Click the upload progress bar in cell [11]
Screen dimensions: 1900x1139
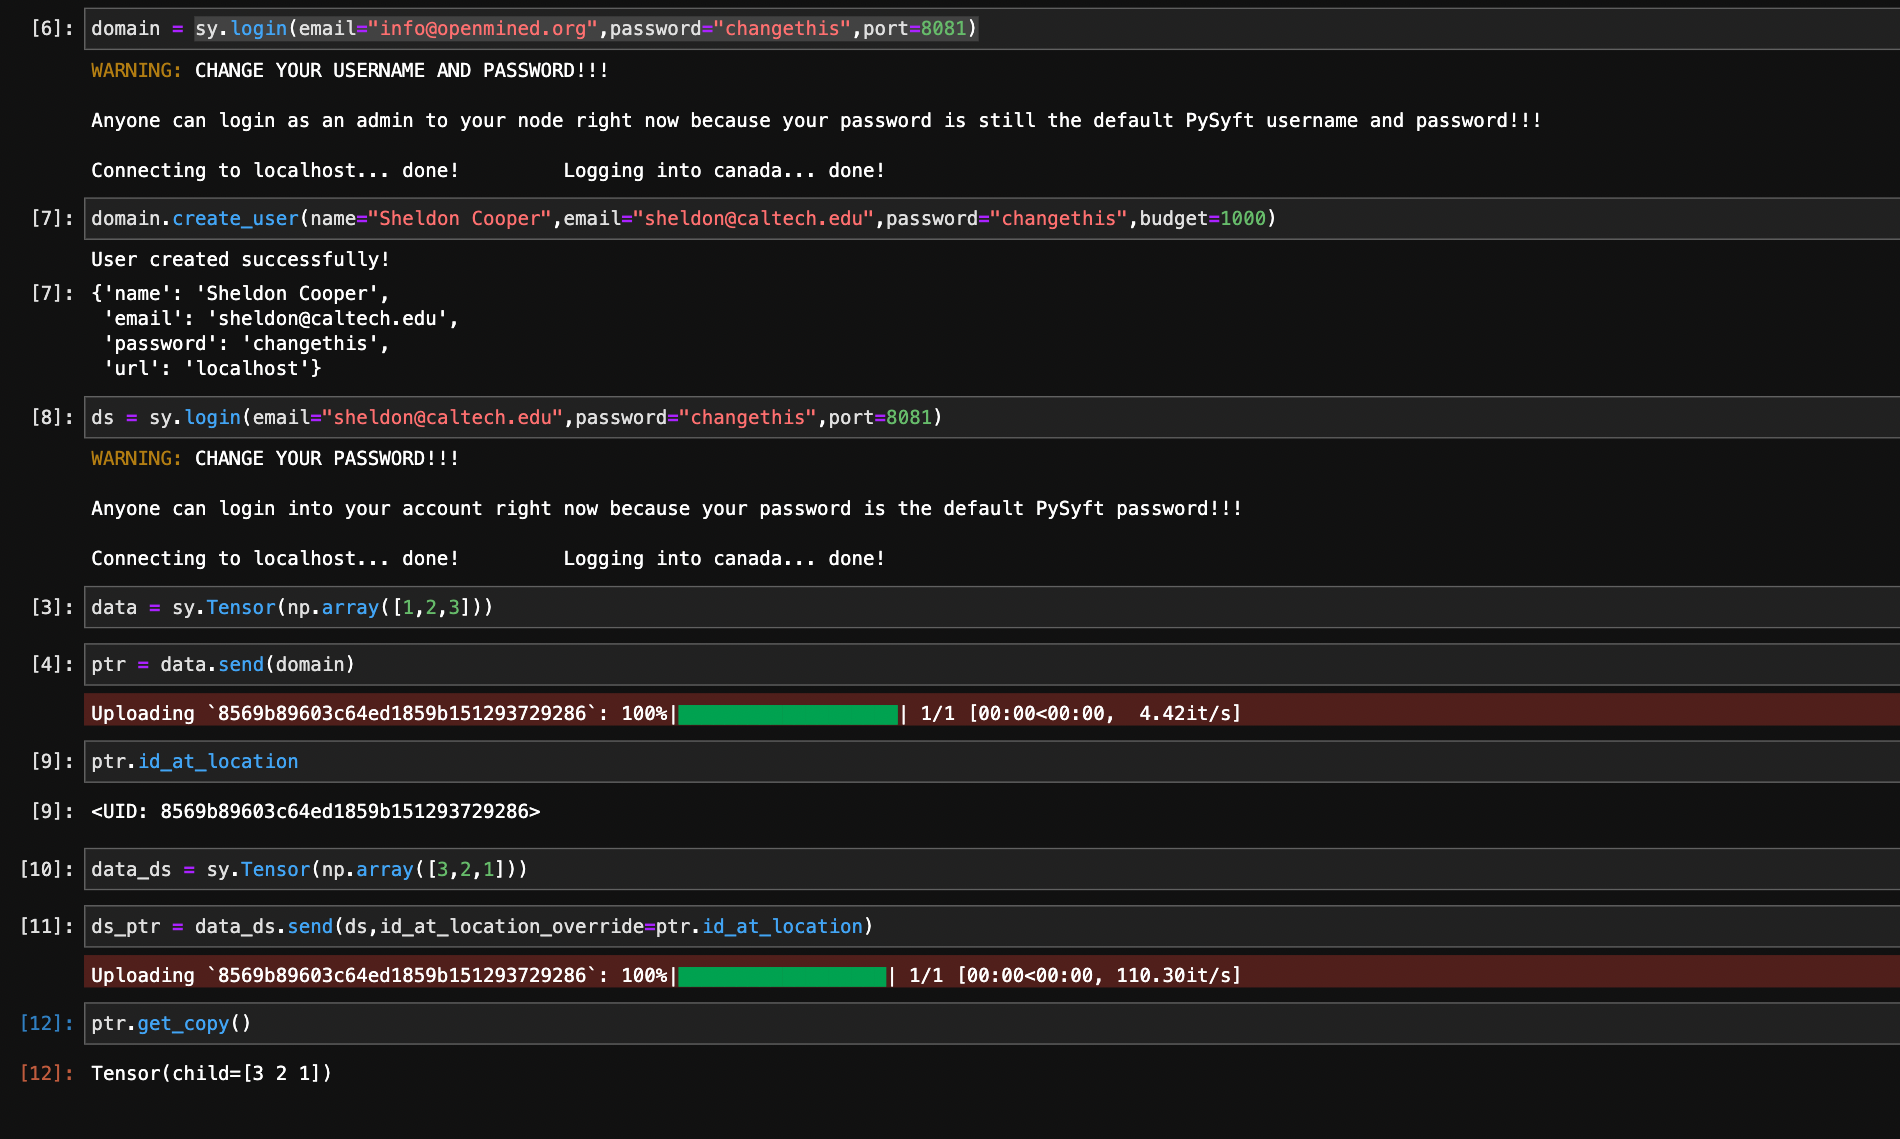coord(781,975)
